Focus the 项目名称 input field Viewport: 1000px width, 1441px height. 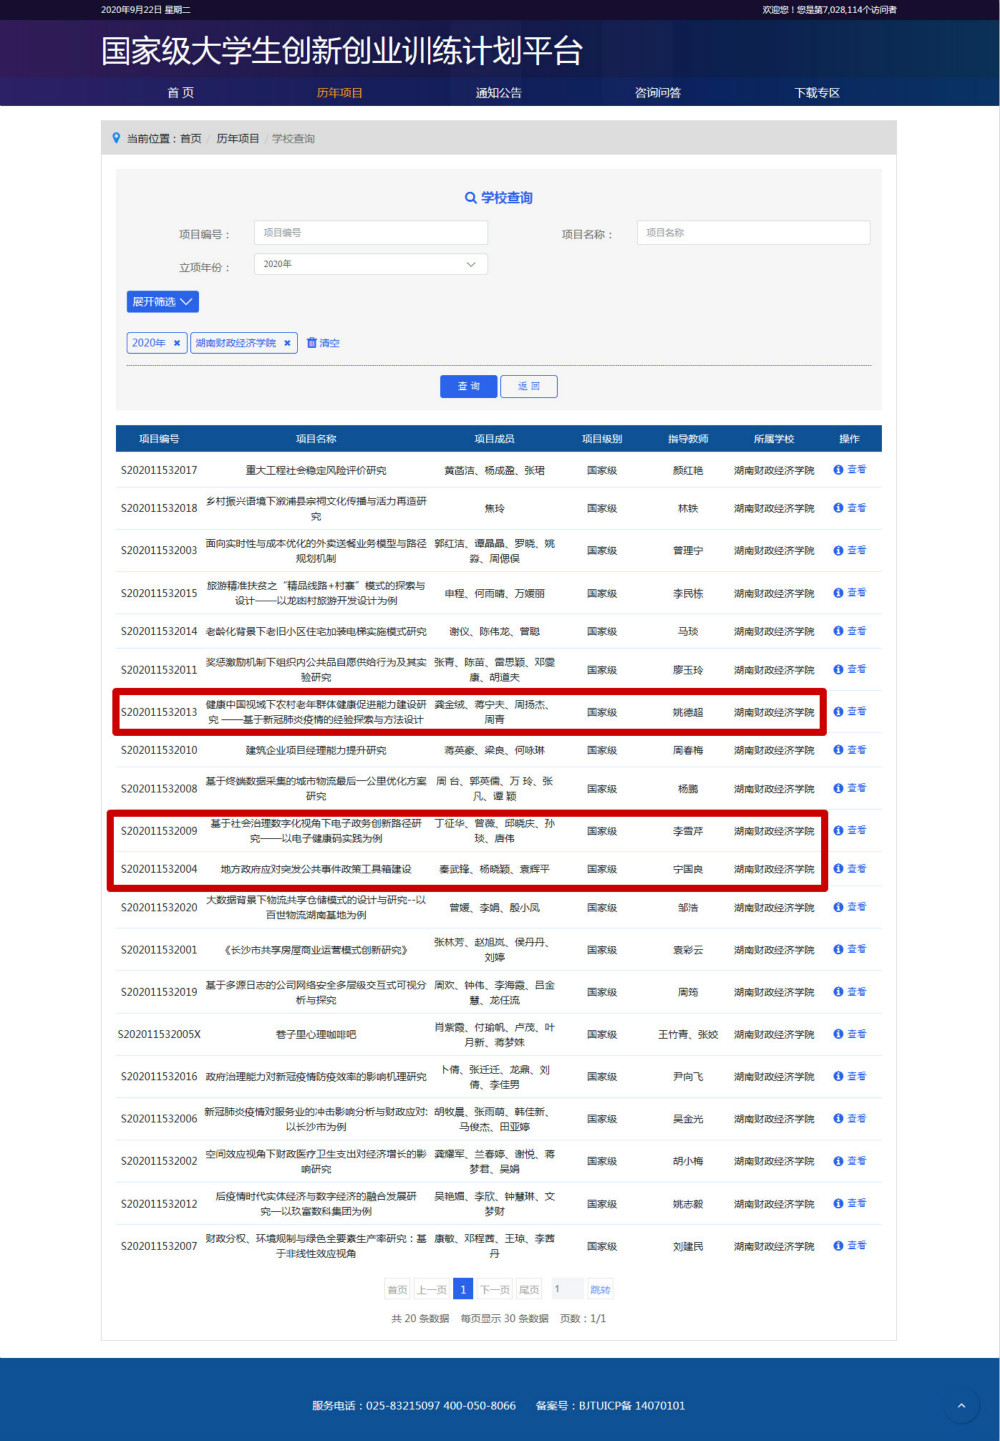click(752, 233)
